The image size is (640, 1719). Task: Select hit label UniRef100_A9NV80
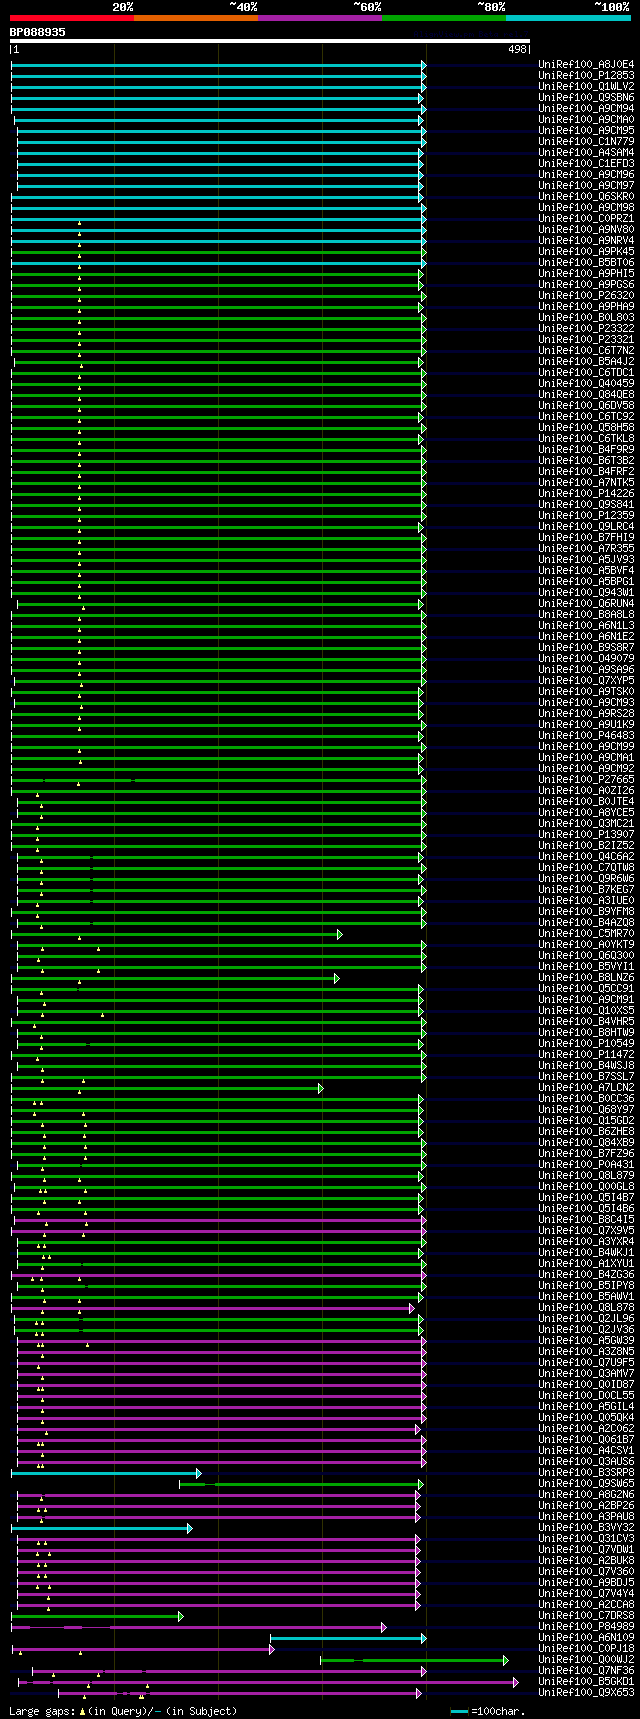tap(586, 229)
